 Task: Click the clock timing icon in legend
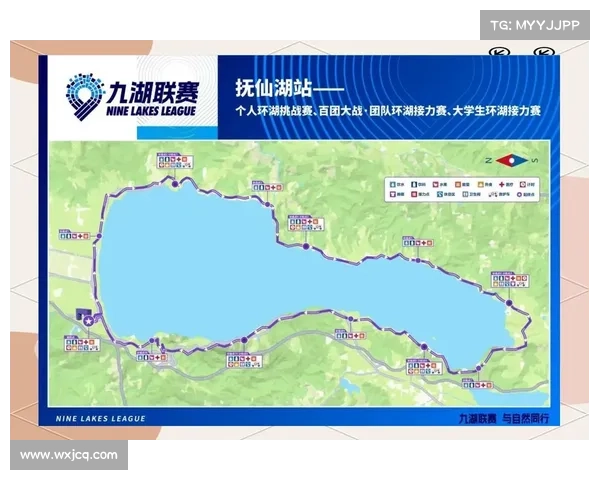click(523, 184)
